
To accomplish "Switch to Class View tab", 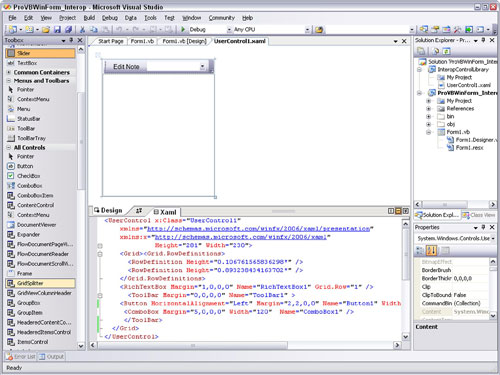I will click(x=479, y=215).
